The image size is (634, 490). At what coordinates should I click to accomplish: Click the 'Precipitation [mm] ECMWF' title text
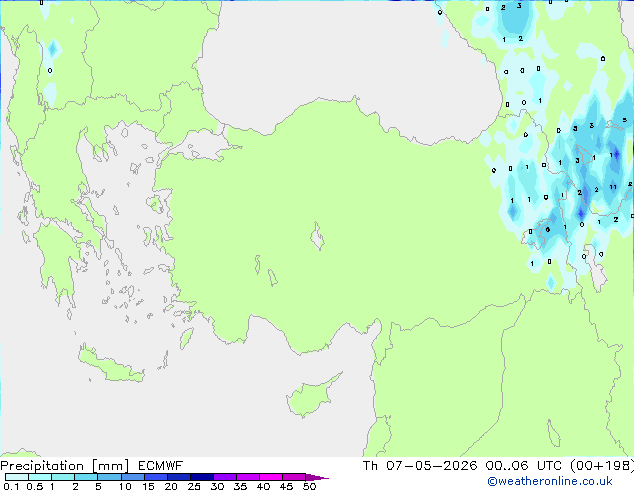pyautogui.click(x=92, y=466)
